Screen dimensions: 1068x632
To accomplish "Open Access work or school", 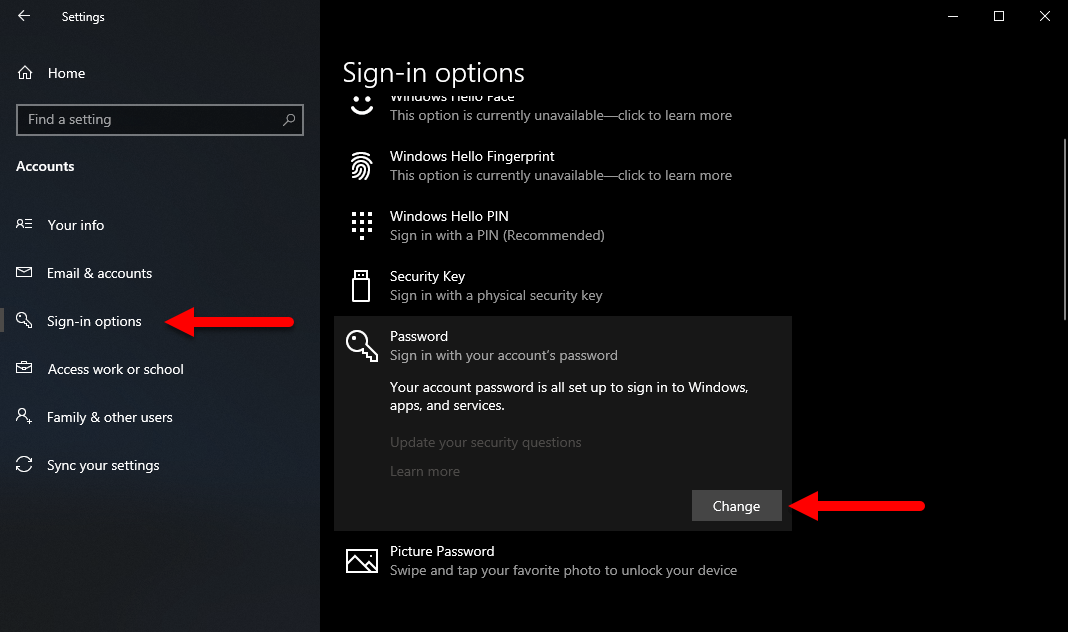I will (x=116, y=369).
